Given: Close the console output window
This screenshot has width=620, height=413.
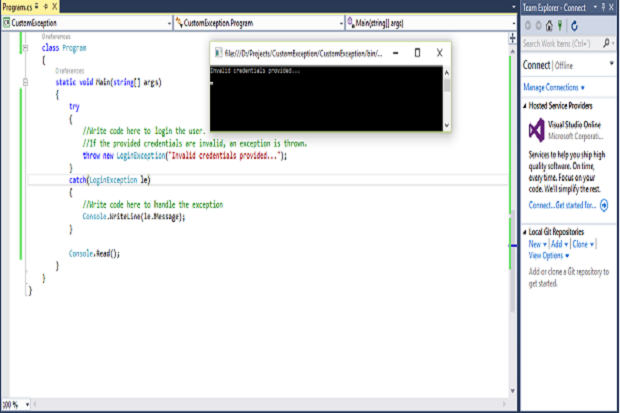Looking at the screenshot, I should 439,53.
